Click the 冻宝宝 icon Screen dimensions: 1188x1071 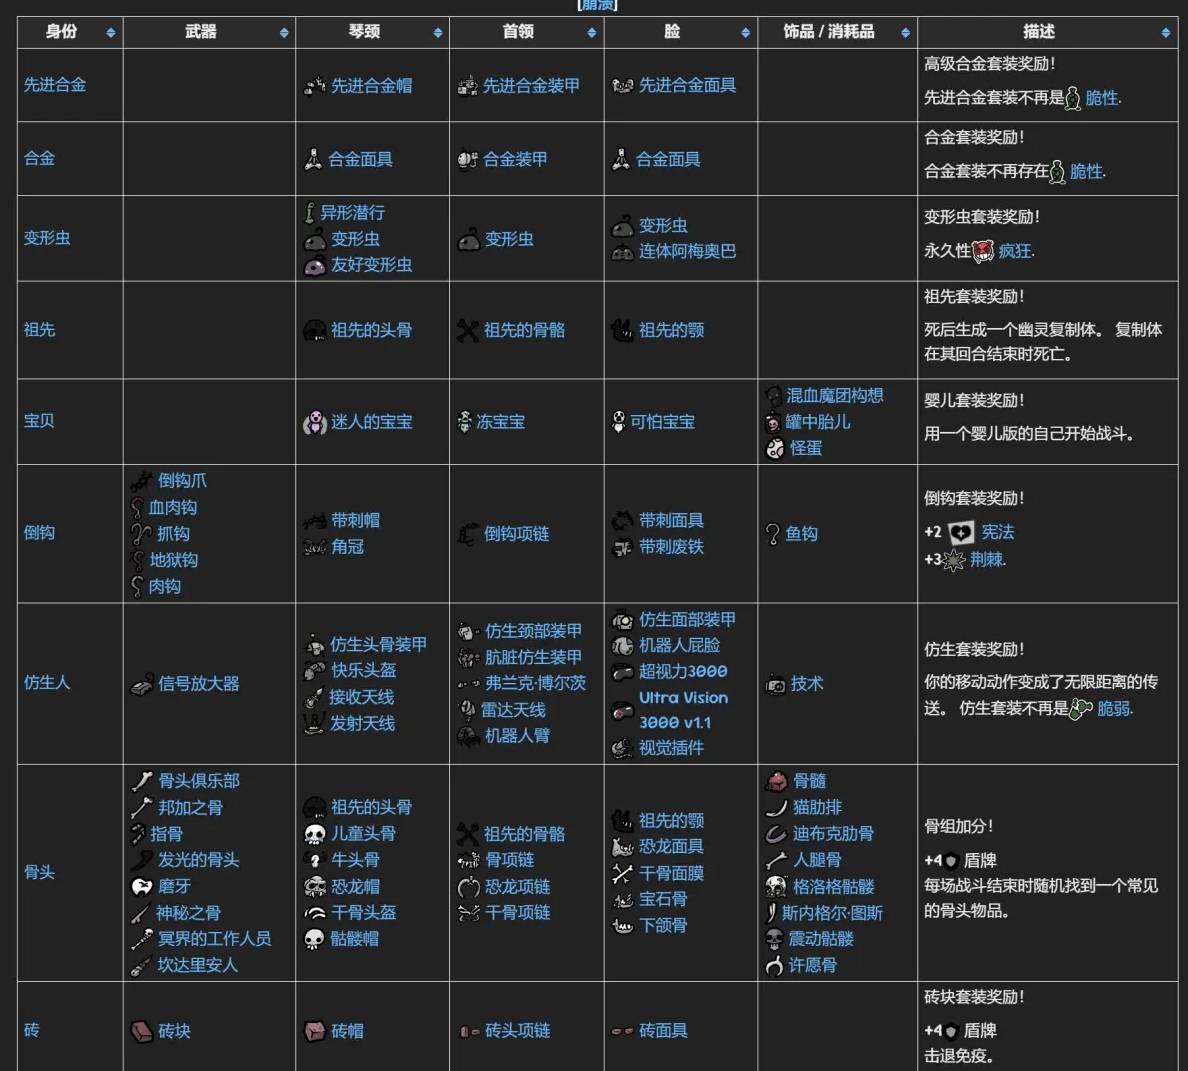point(464,422)
